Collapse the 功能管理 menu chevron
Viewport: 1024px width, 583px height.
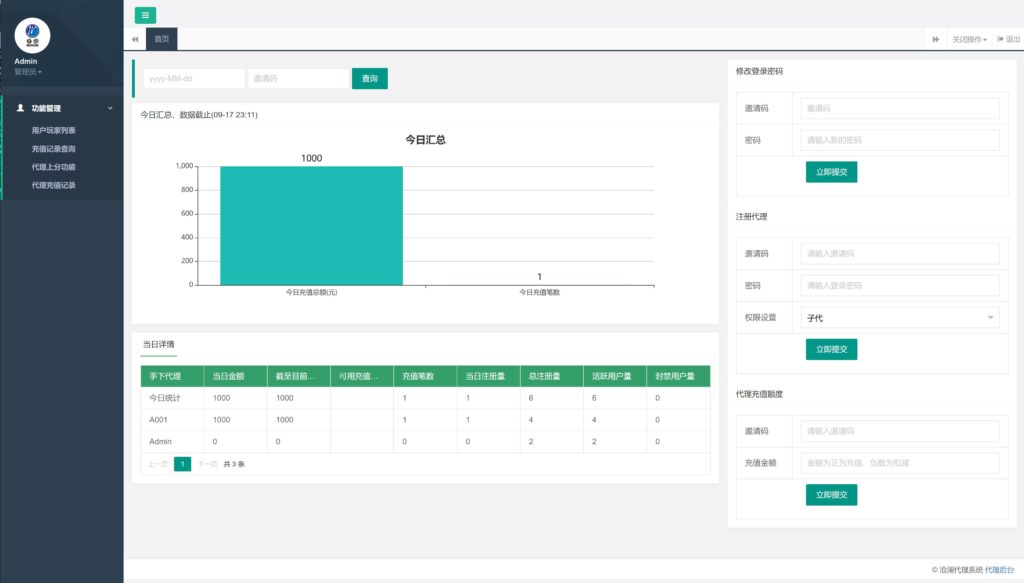click(x=110, y=108)
